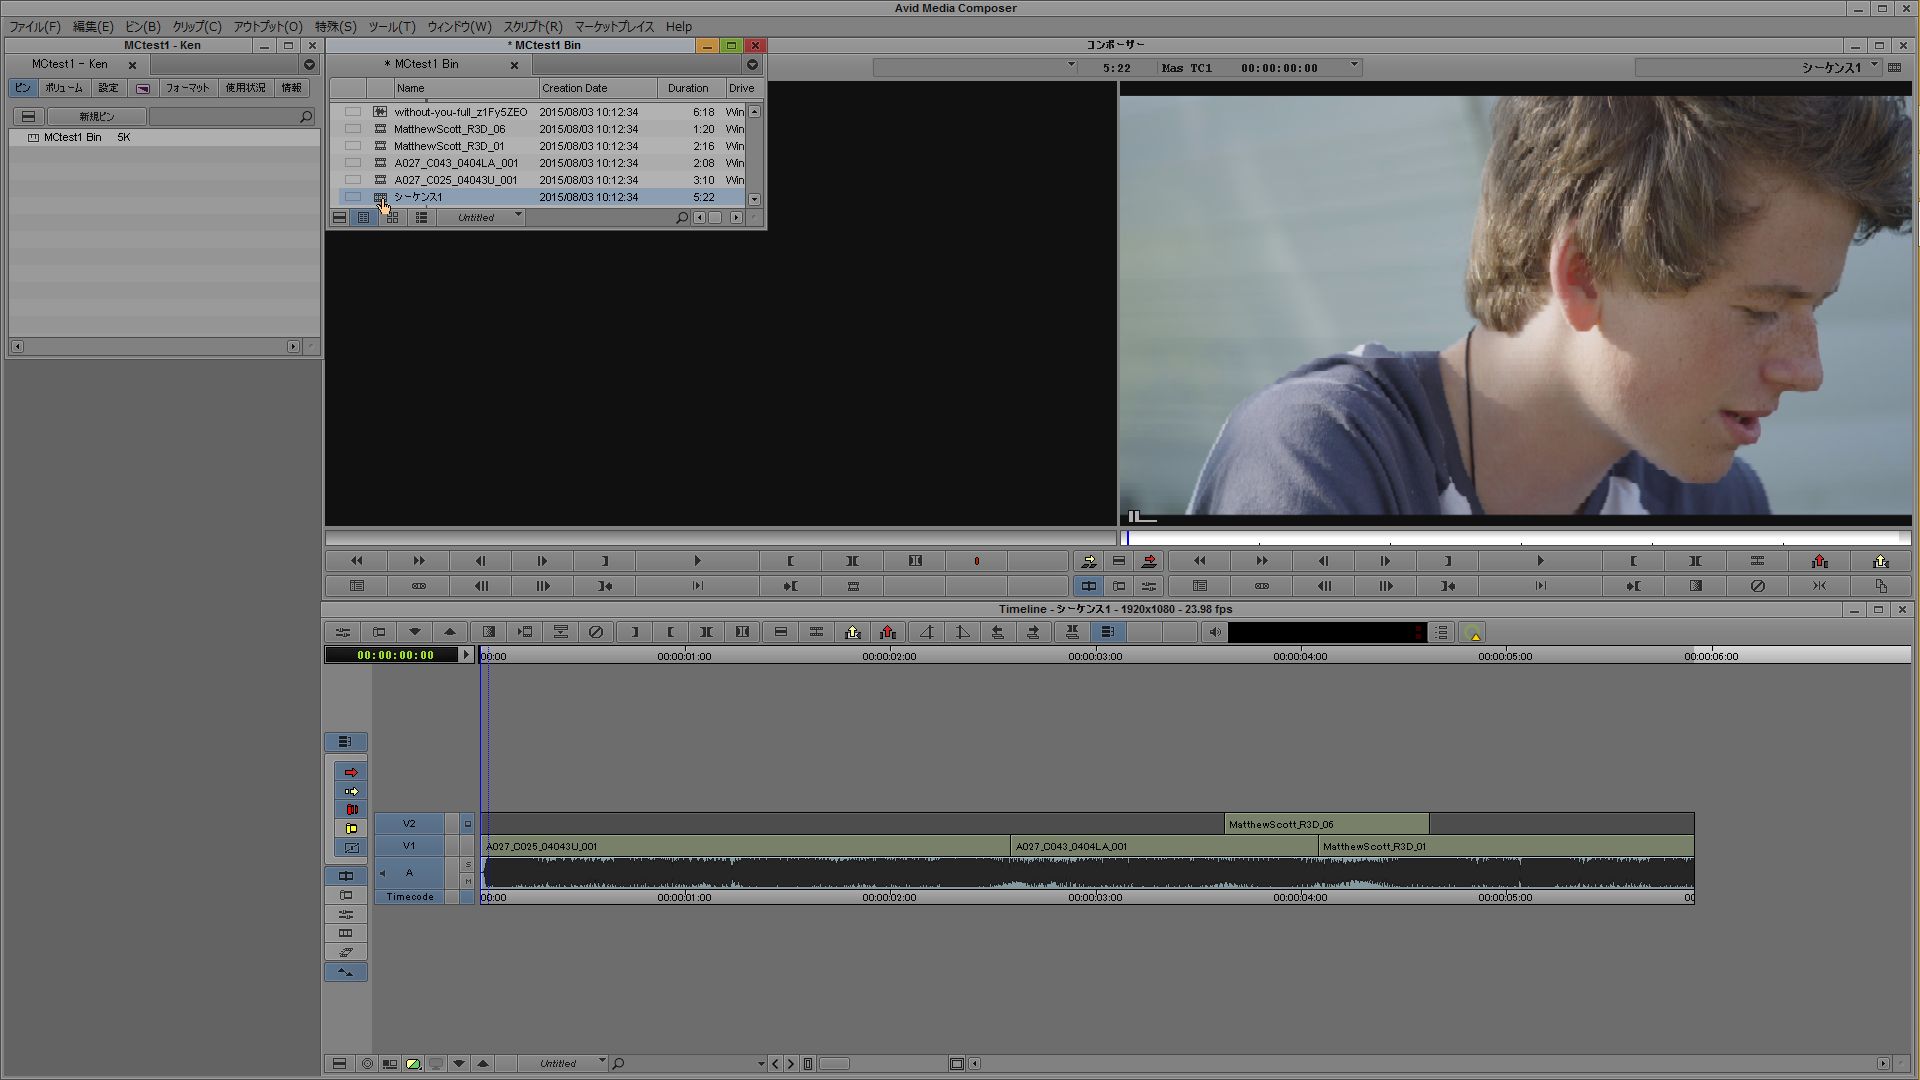Open the 使用状況 tab button
Viewport: 1920px width, 1080px height.
[x=245, y=88]
